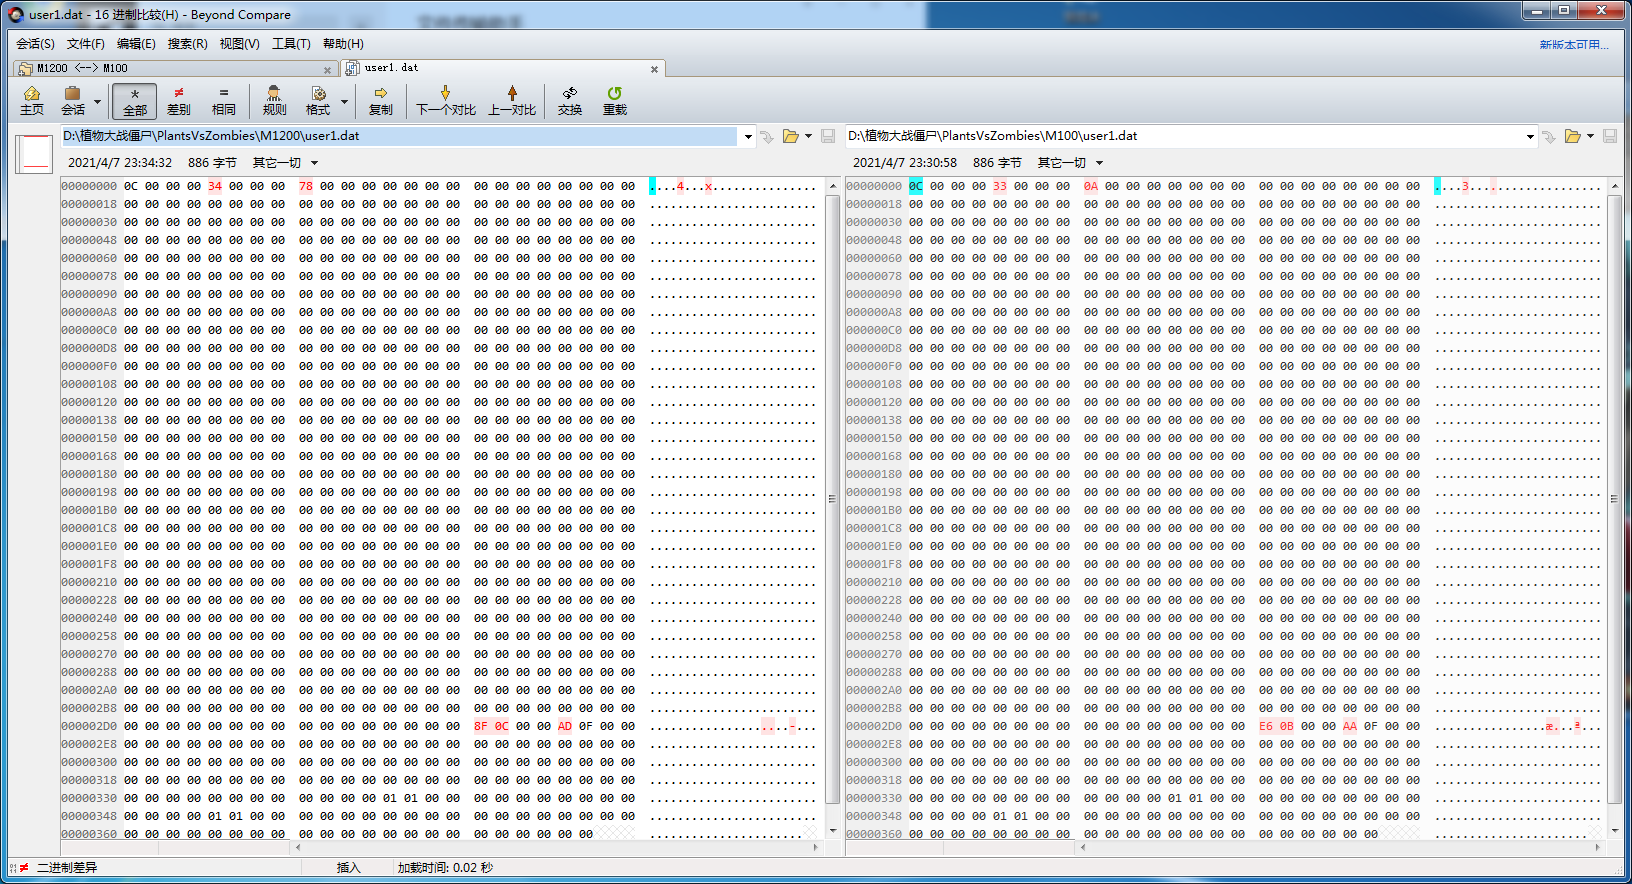The image size is (1632, 884).
Task: Toggle Show Same (相同) filter
Action: click(223, 101)
